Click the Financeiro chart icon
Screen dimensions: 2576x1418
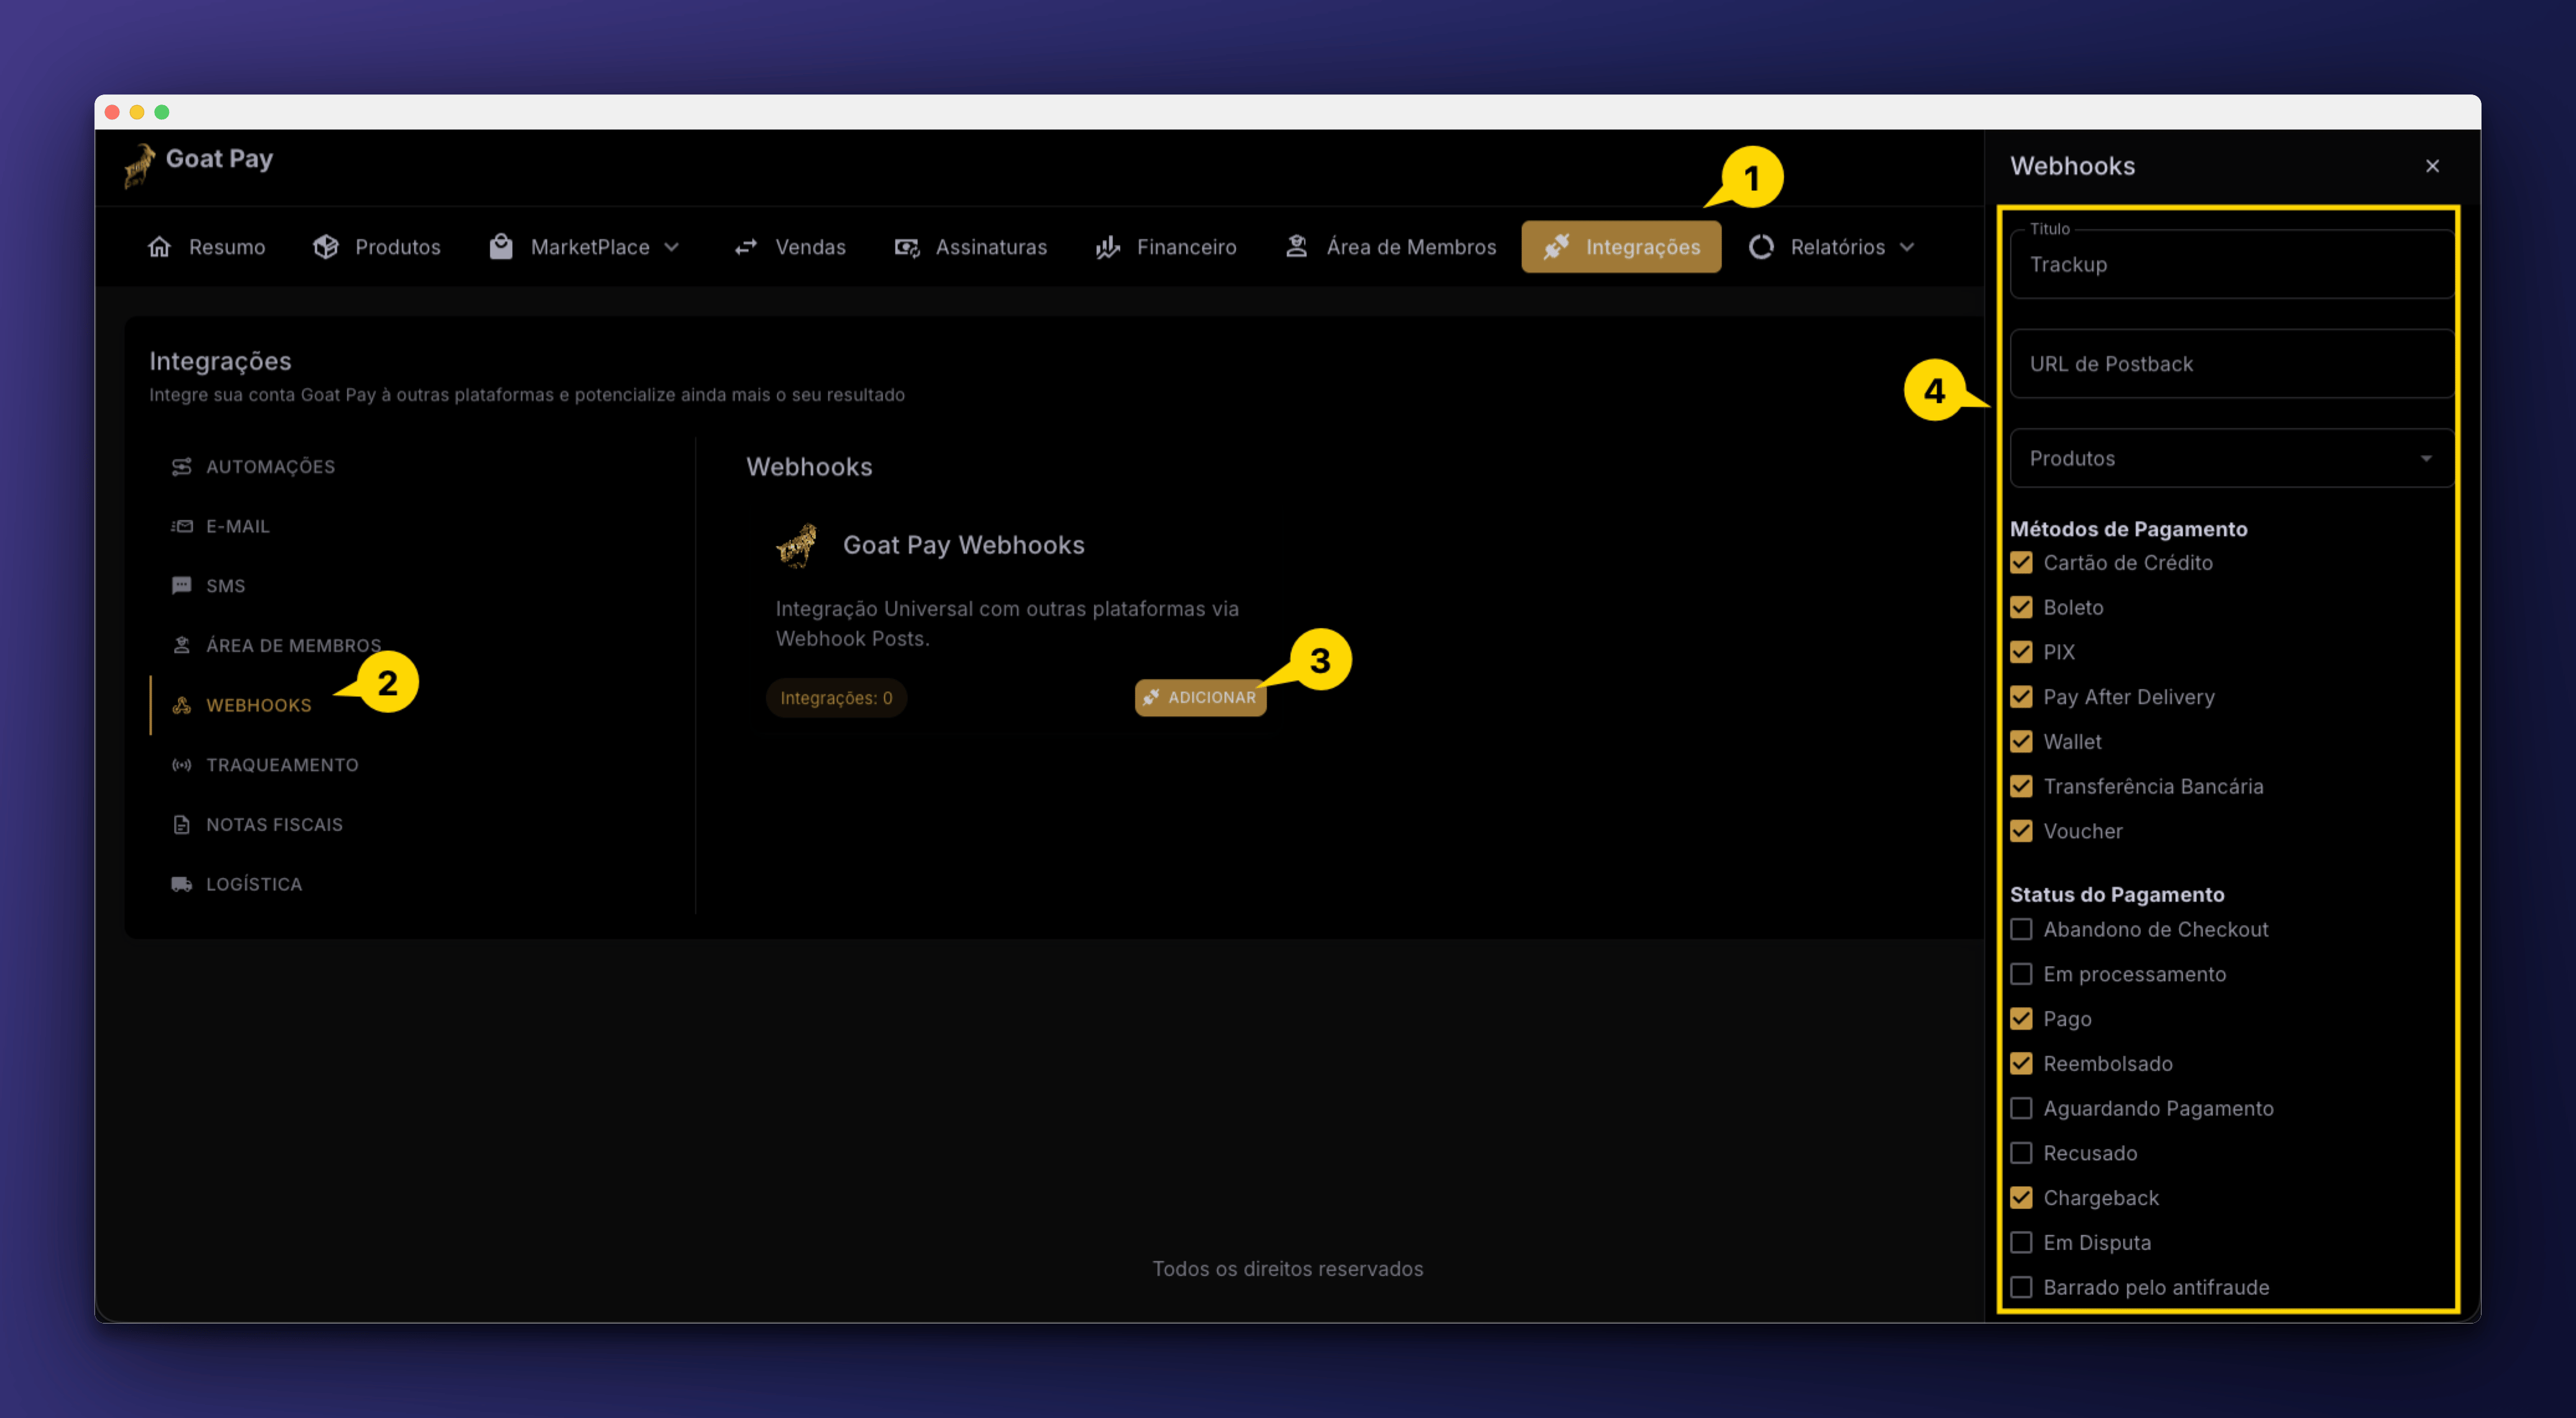point(1107,247)
